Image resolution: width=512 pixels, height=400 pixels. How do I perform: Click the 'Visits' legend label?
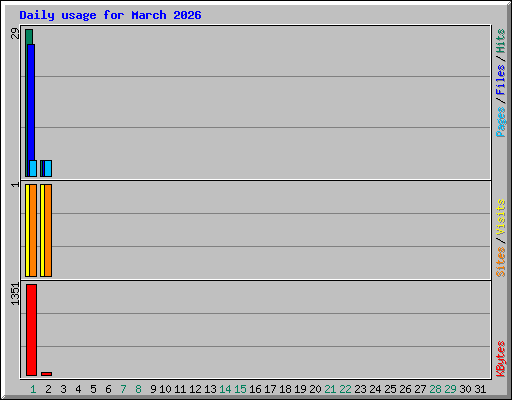click(x=500, y=218)
